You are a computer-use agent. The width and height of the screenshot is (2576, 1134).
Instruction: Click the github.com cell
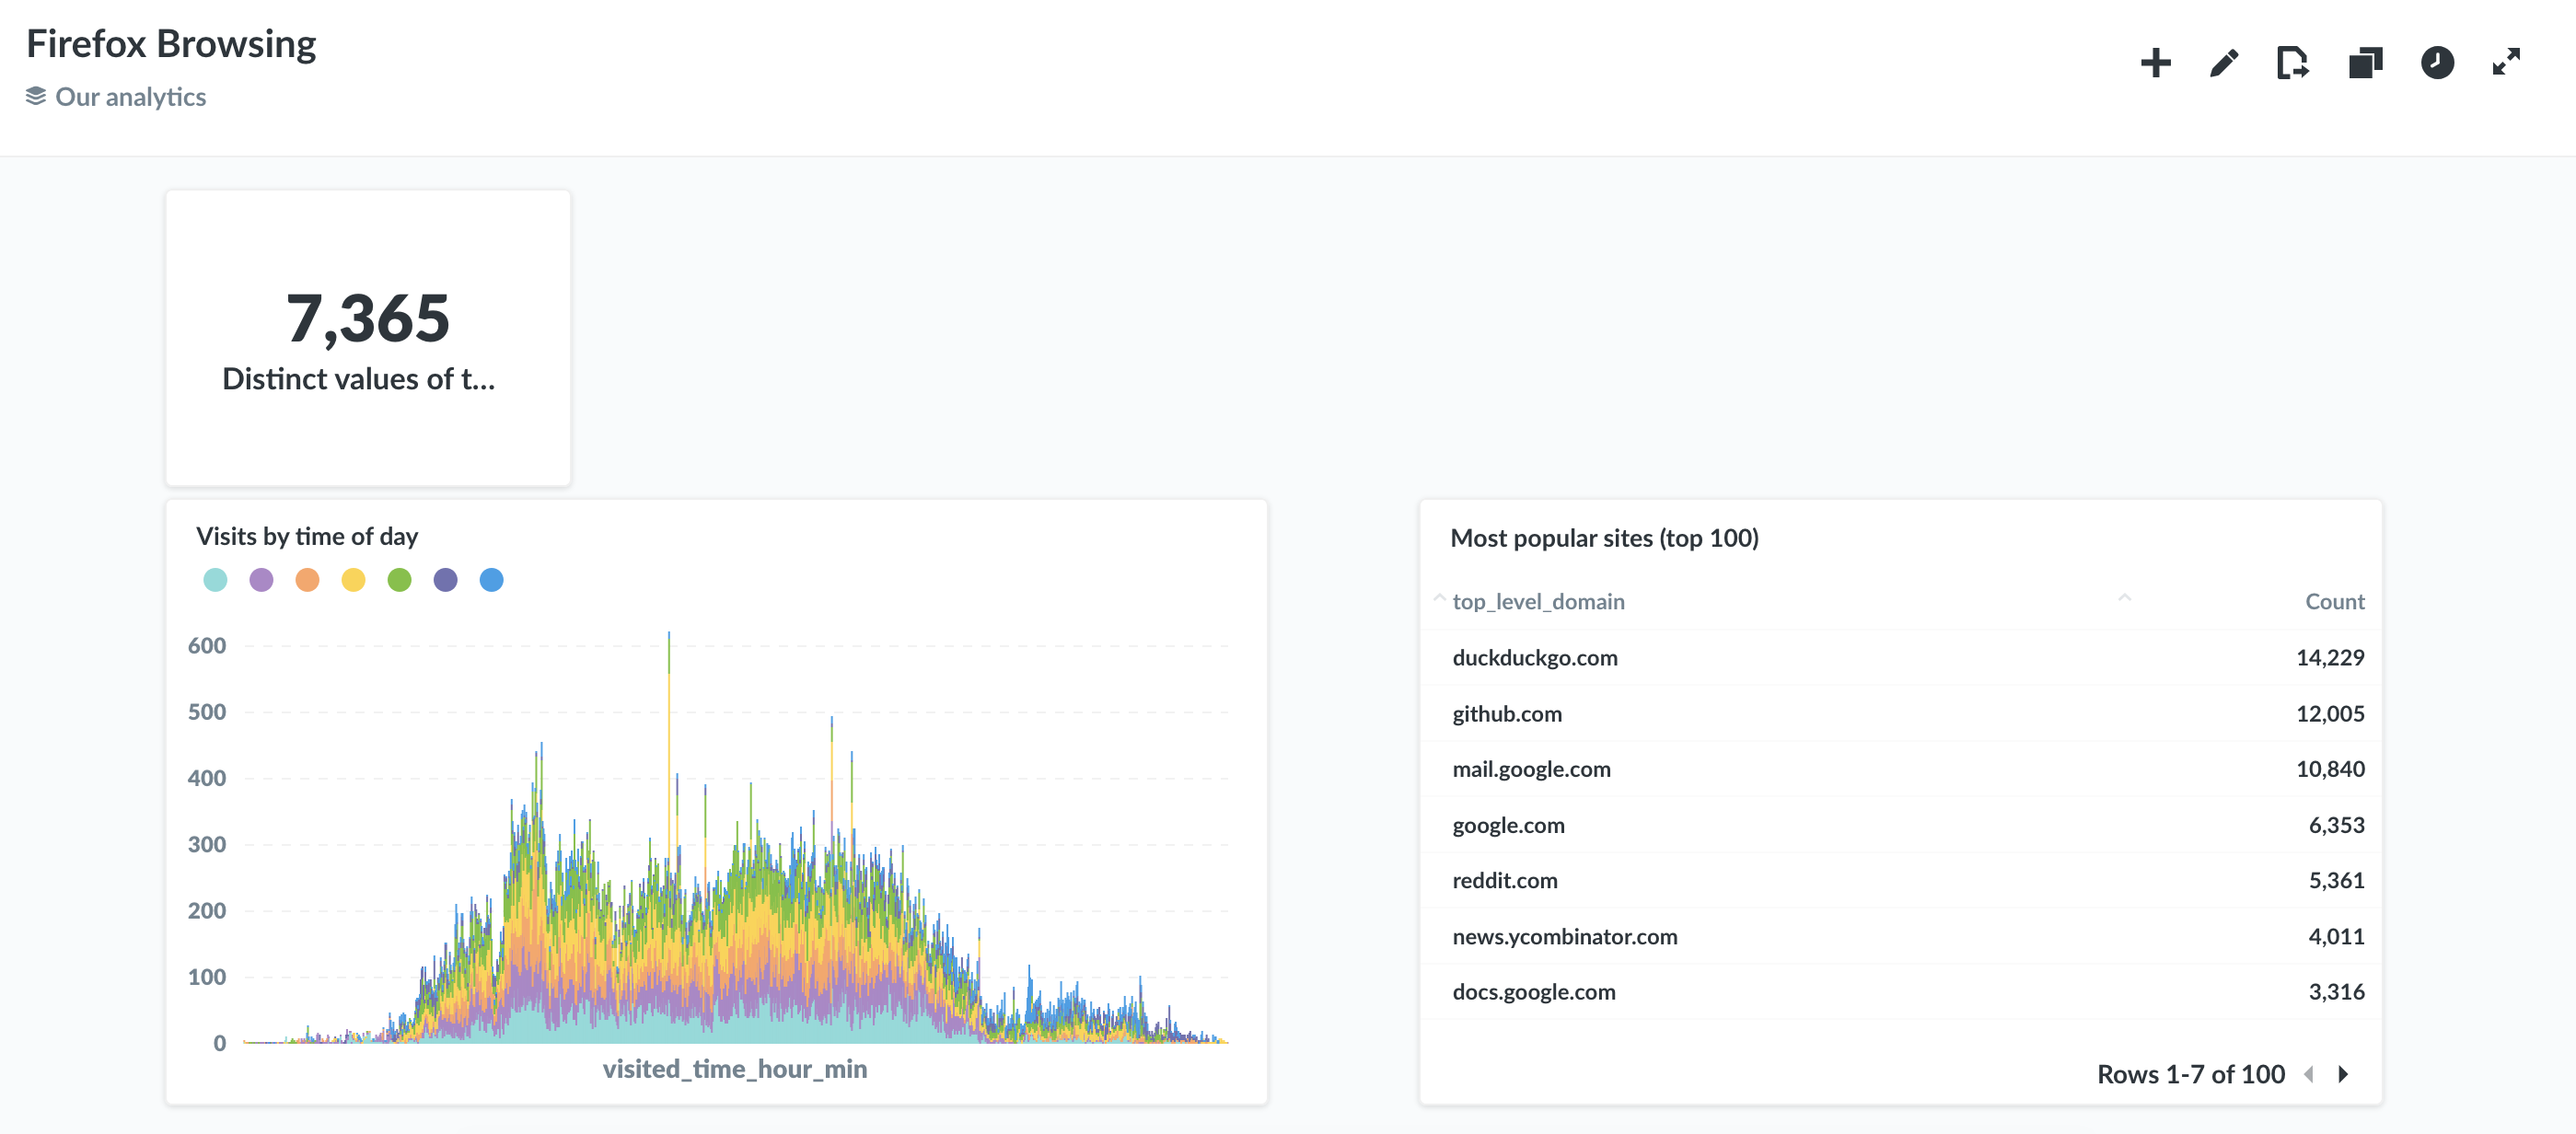coord(1507,714)
